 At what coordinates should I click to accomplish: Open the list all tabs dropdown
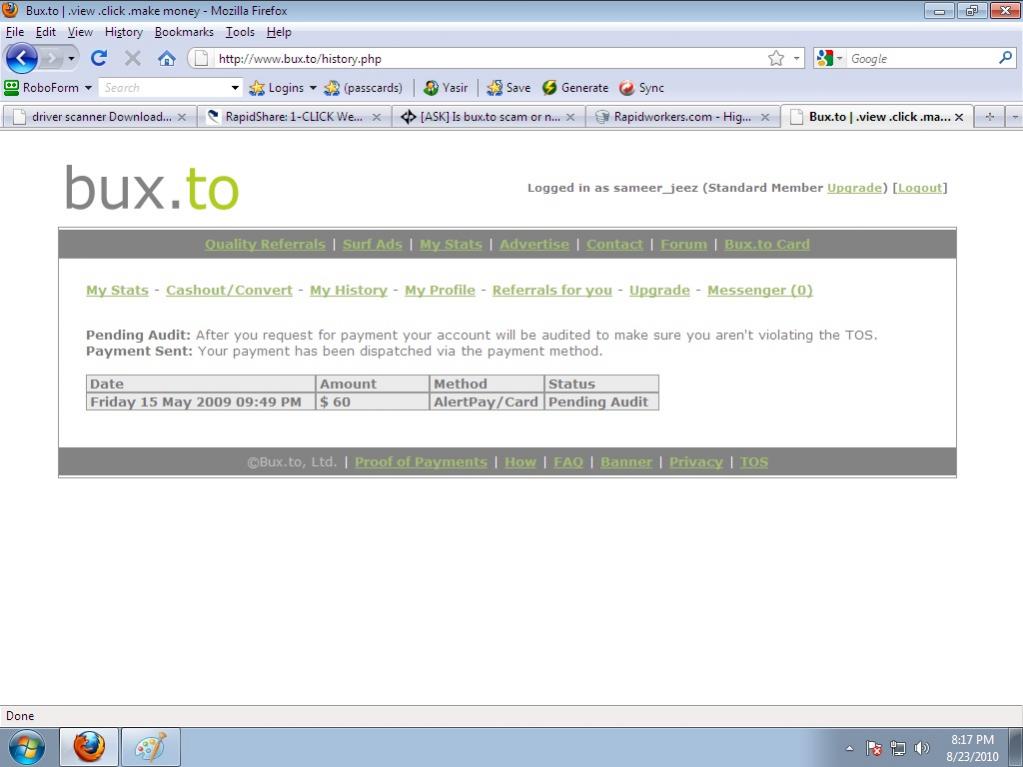coord(1015,117)
